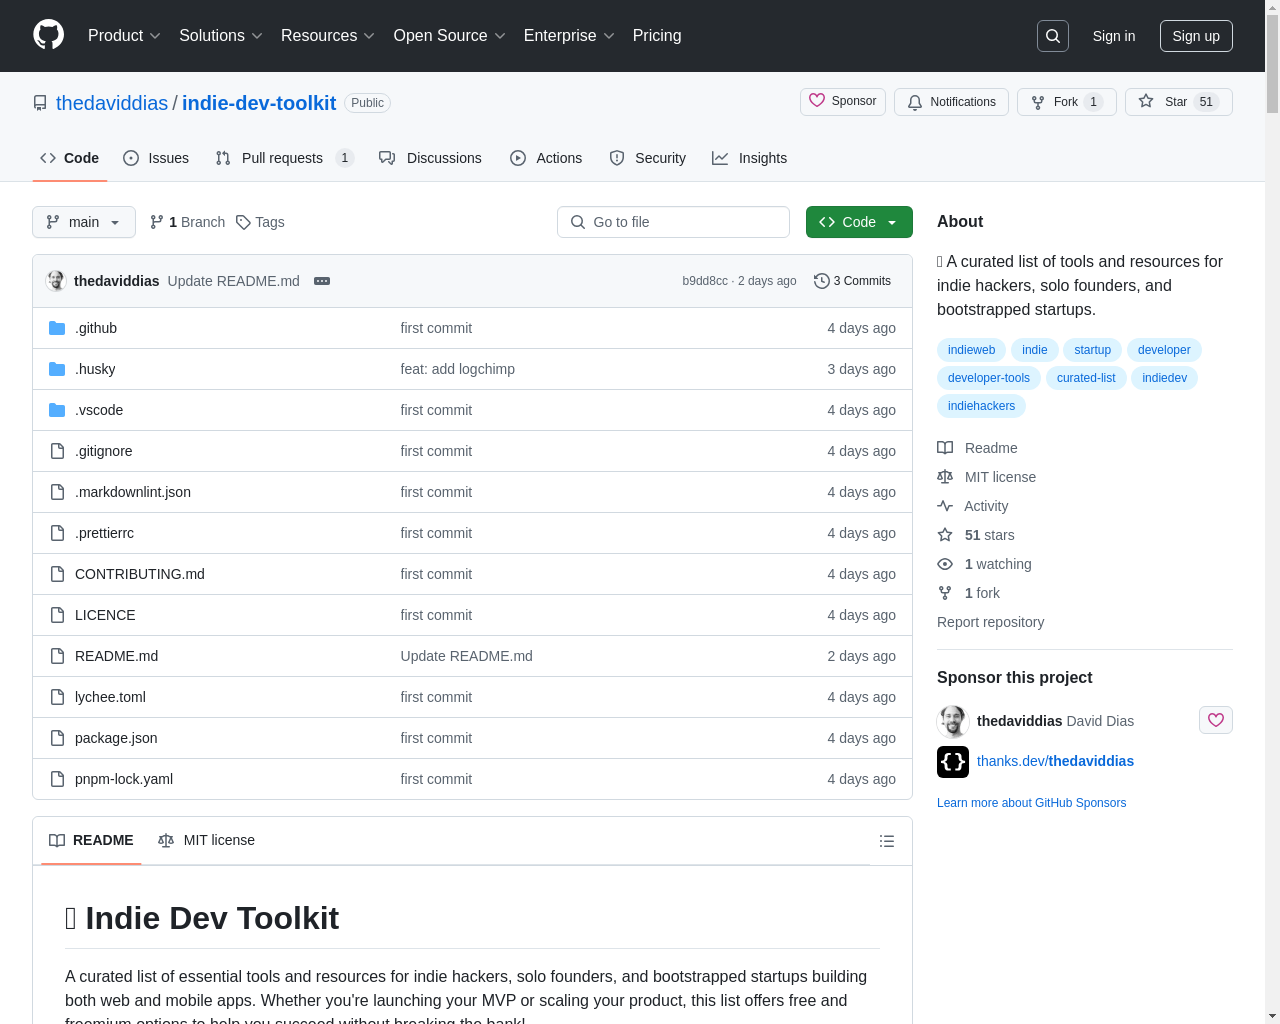
Task: Open the 3 Commits history link
Action: click(x=853, y=281)
